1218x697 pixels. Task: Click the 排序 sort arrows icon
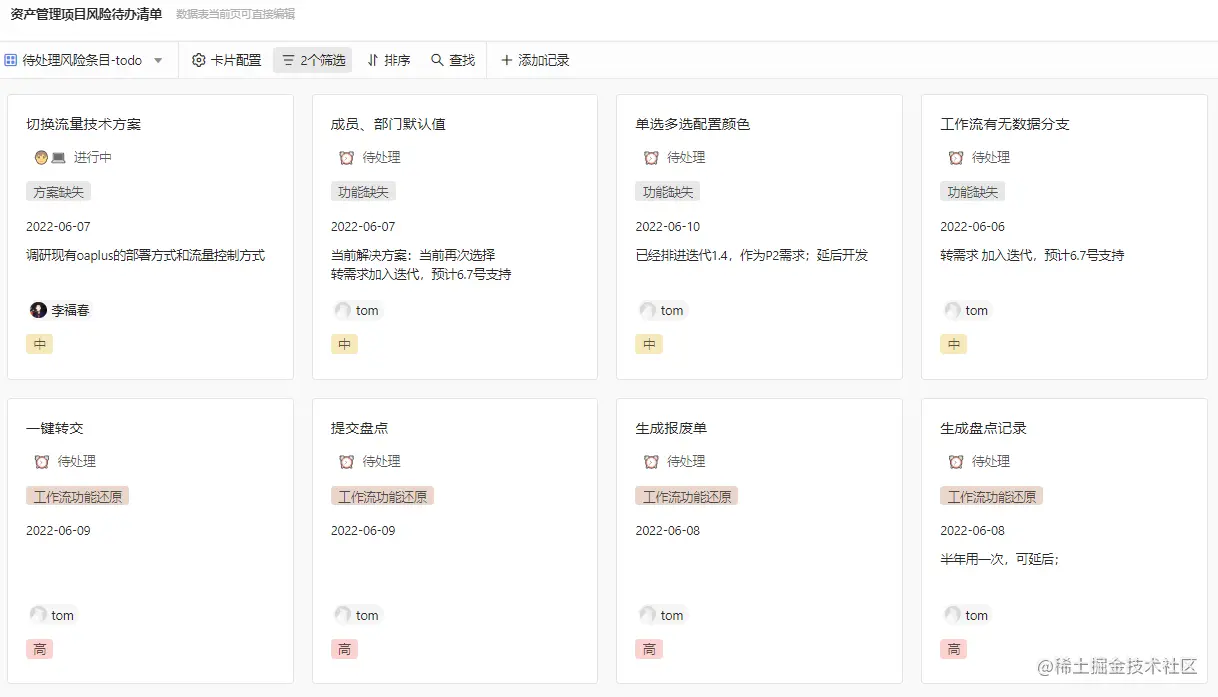pyautogui.click(x=372, y=60)
